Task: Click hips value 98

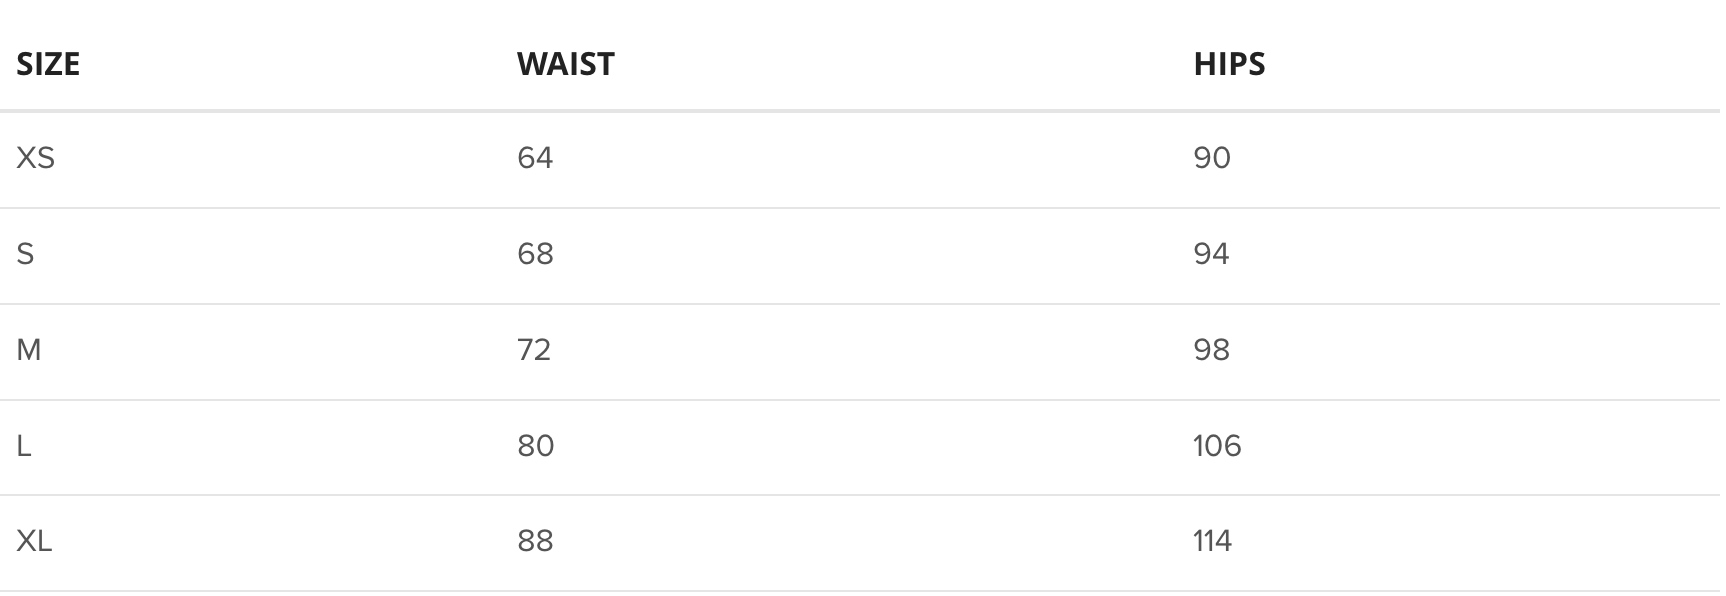Action: [1211, 350]
